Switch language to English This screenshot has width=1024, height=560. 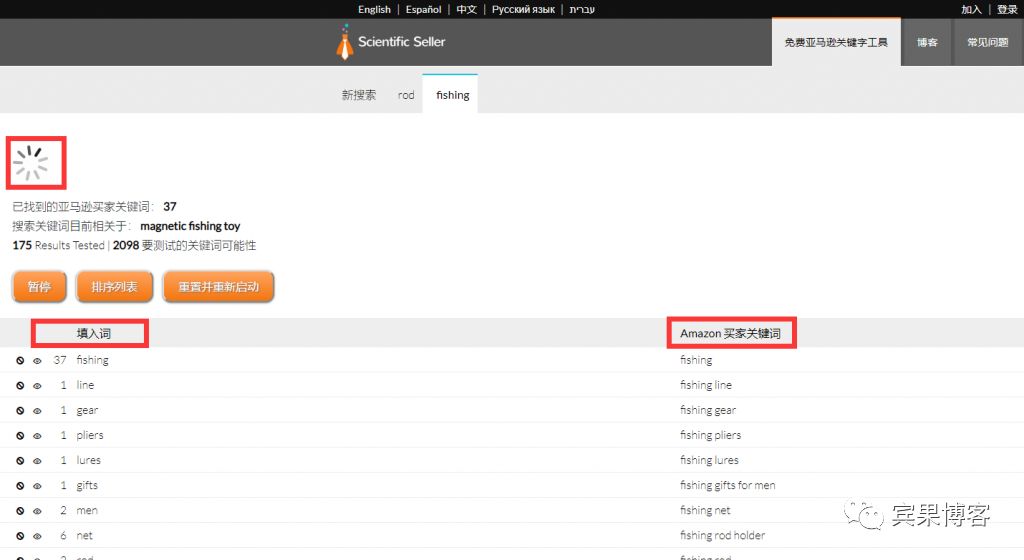(374, 9)
